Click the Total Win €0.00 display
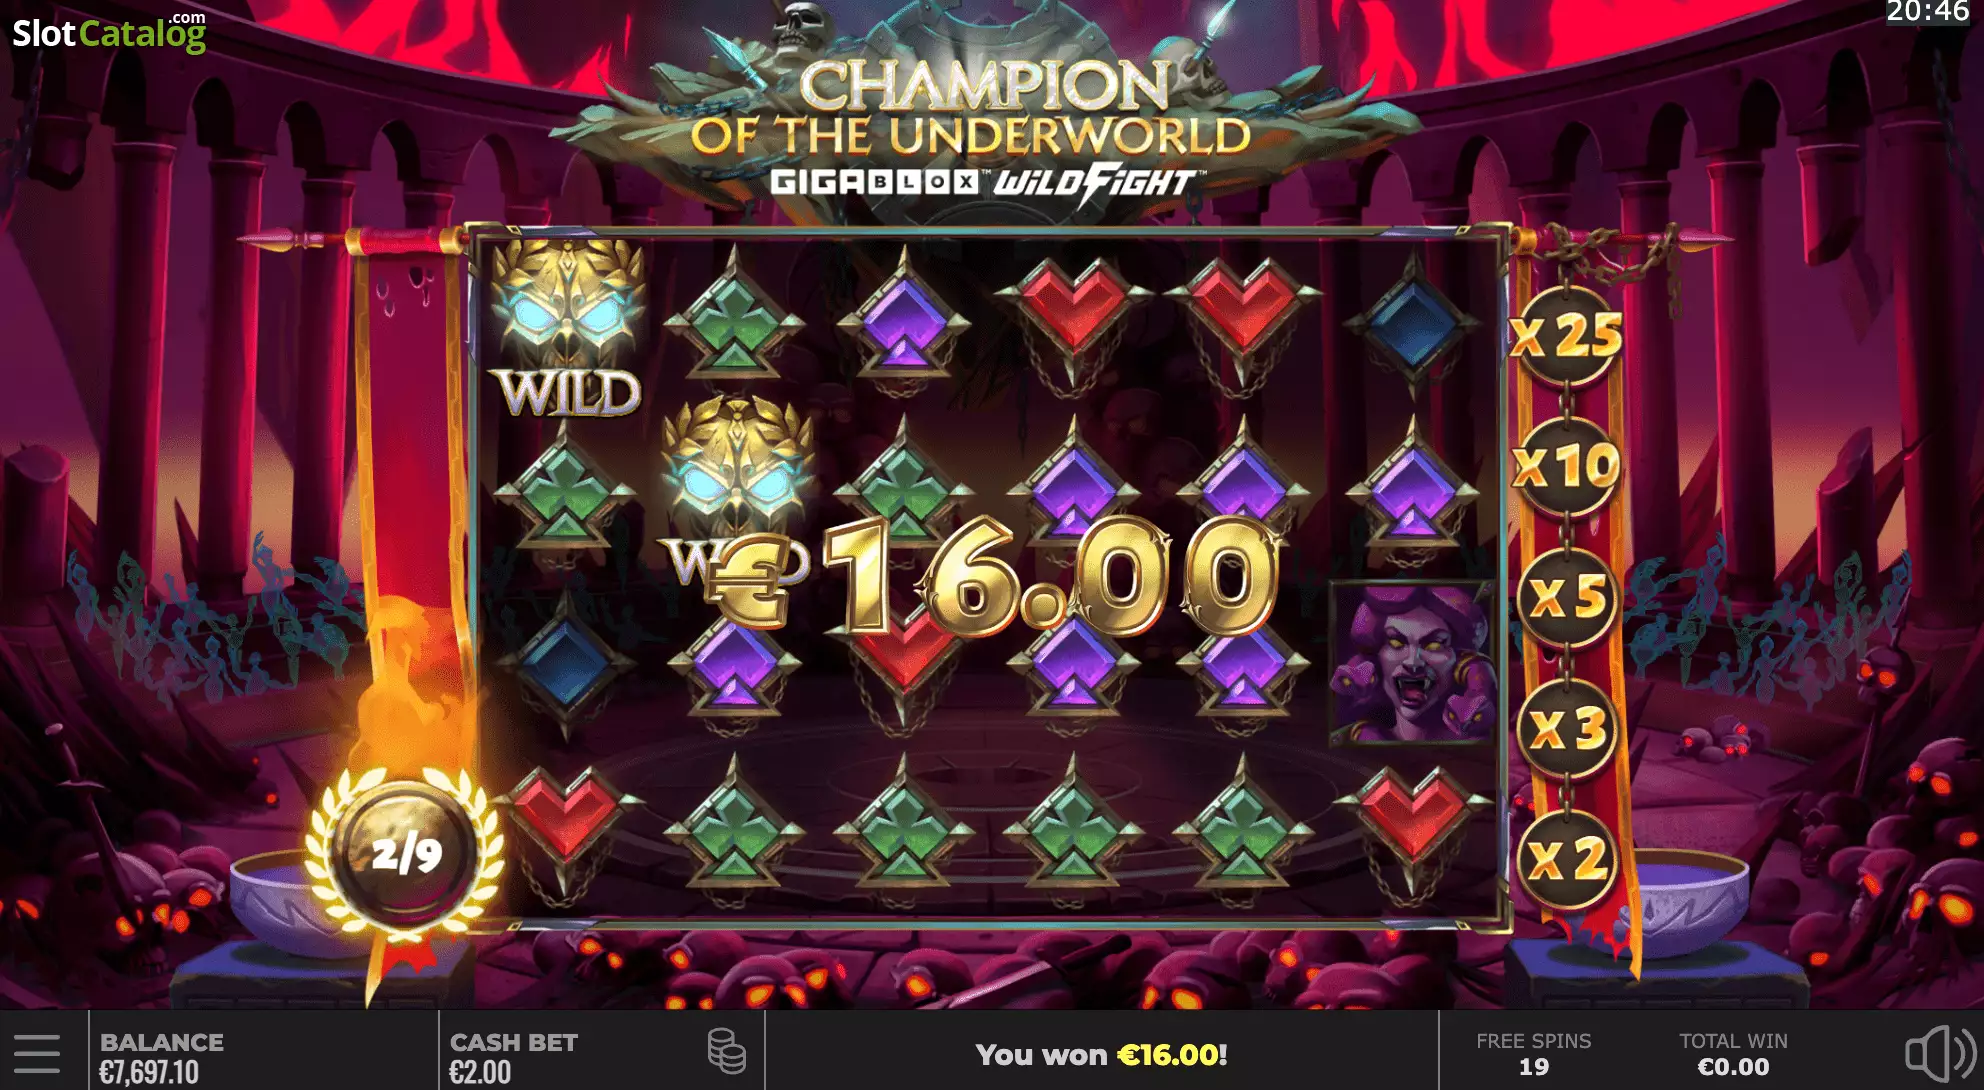 [1733, 1055]
